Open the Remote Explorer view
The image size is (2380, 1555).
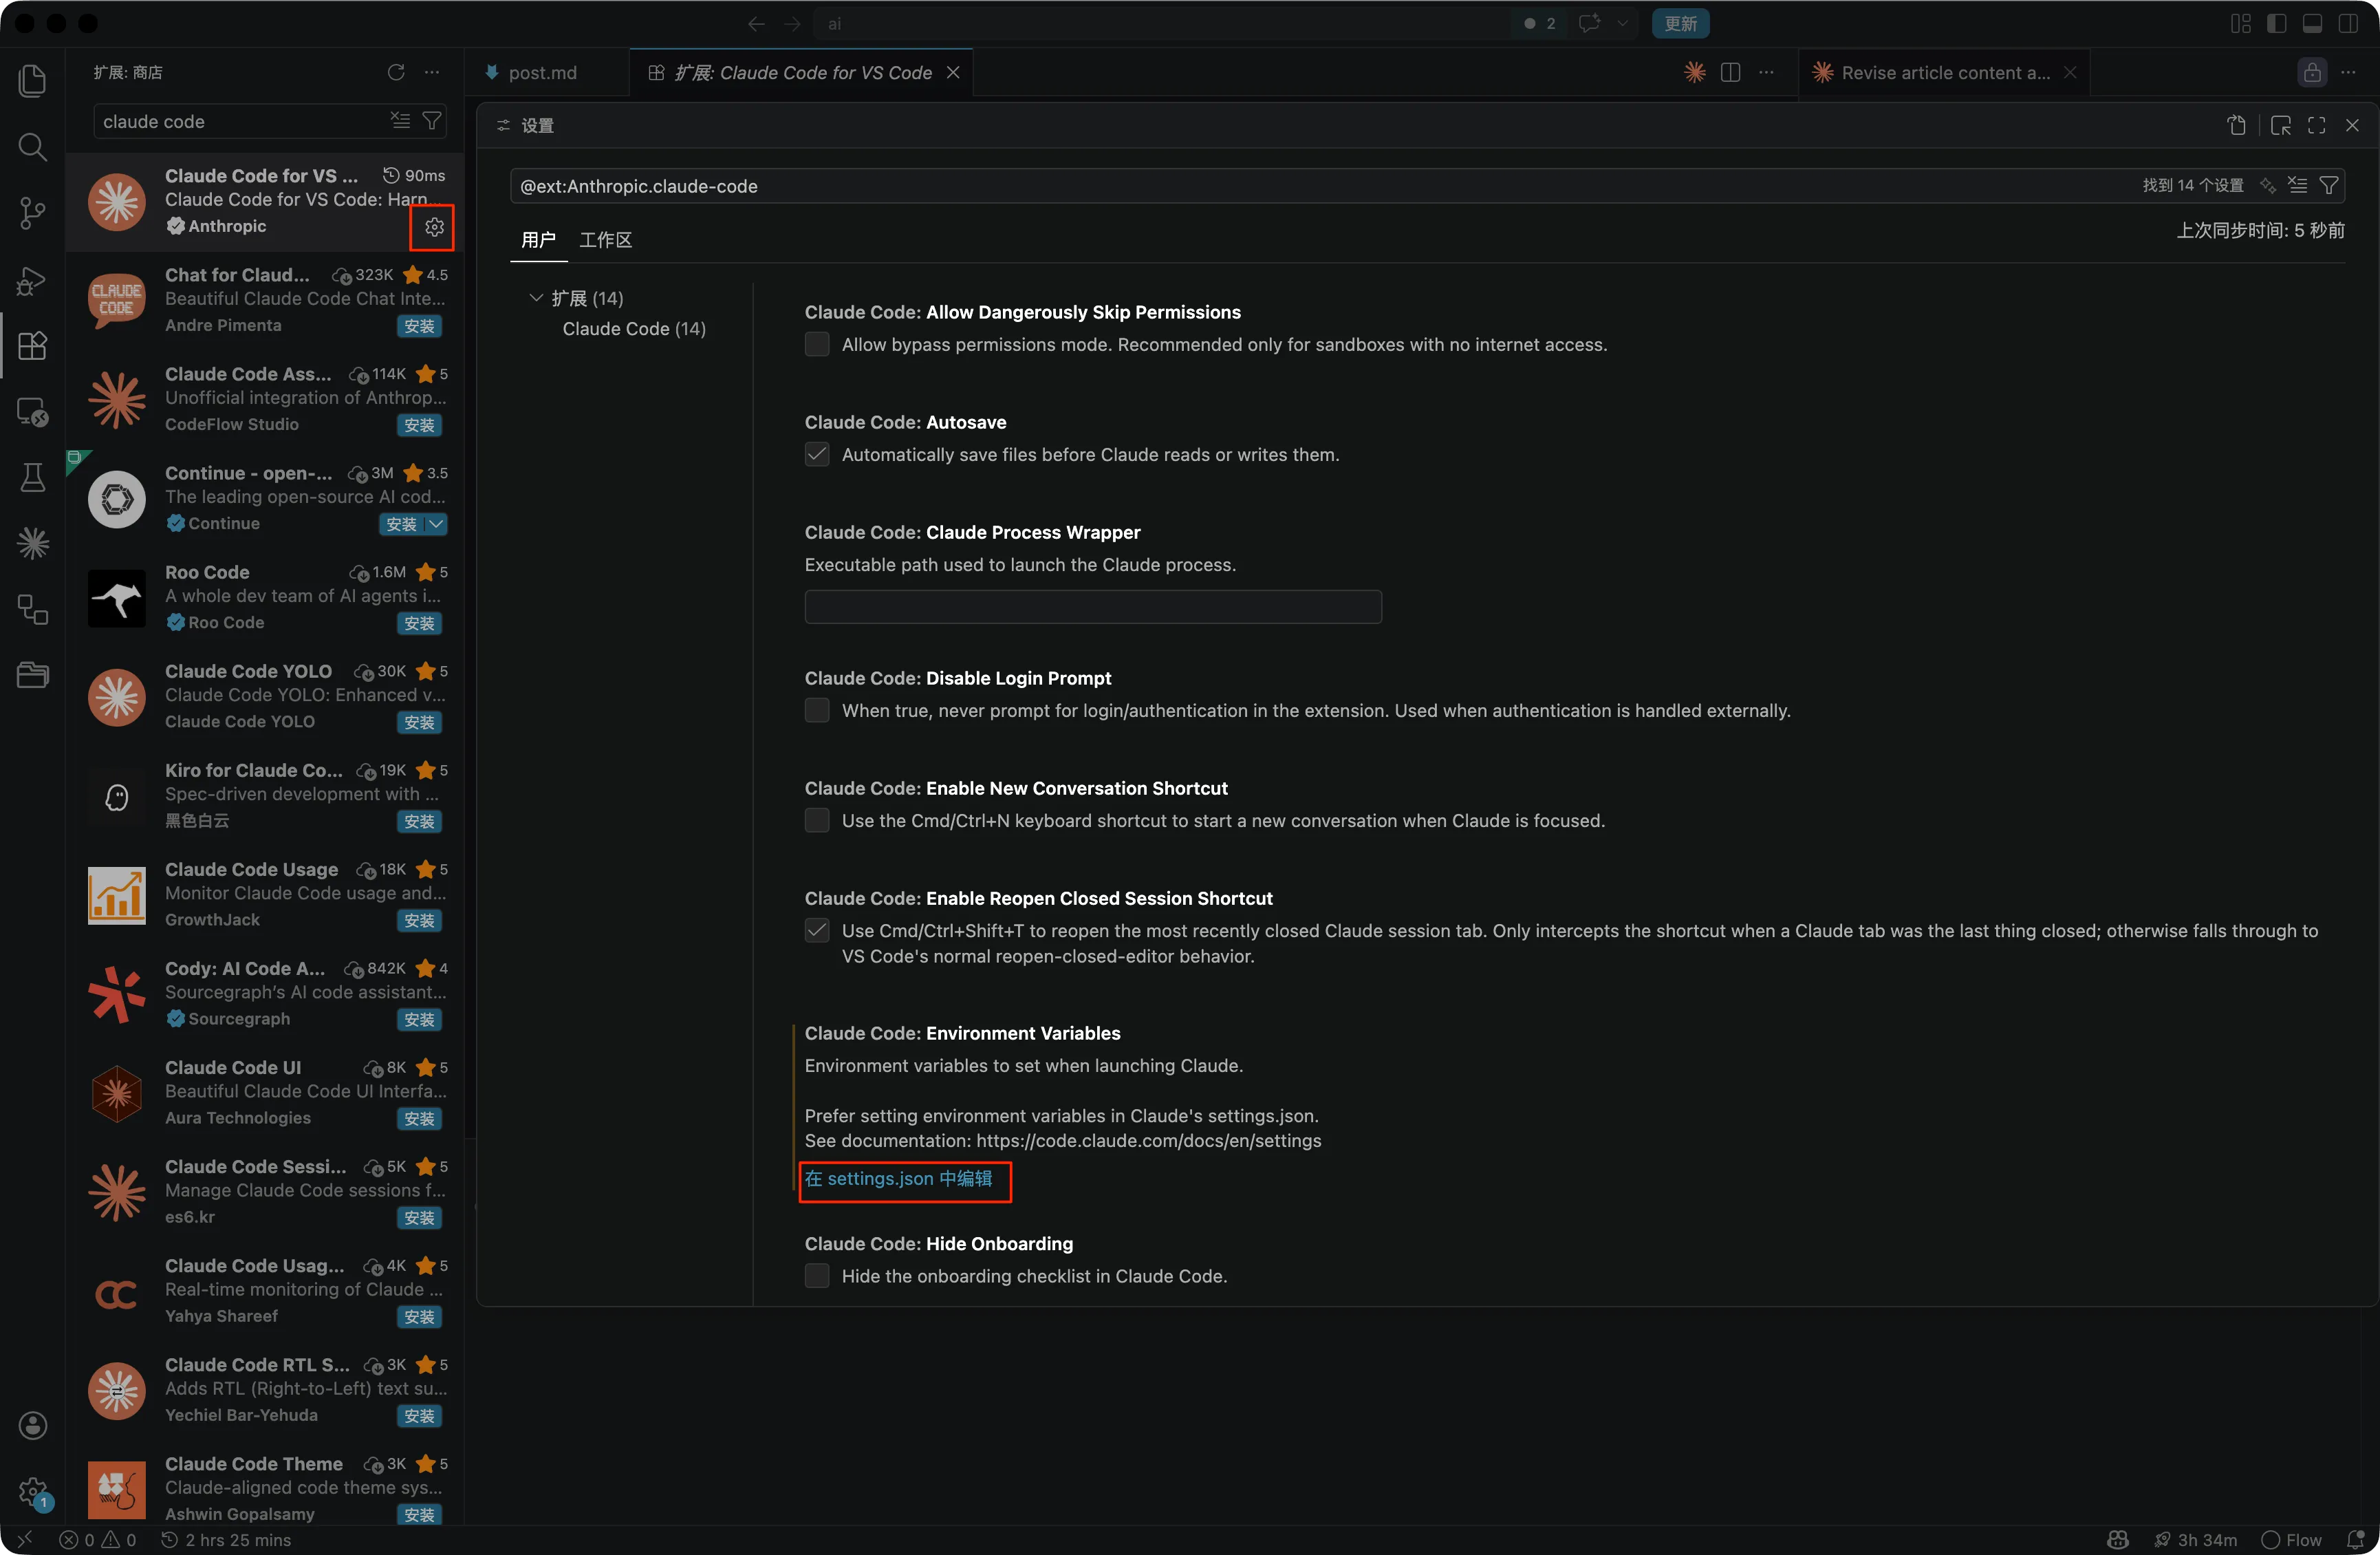click(x=32, y=412)
